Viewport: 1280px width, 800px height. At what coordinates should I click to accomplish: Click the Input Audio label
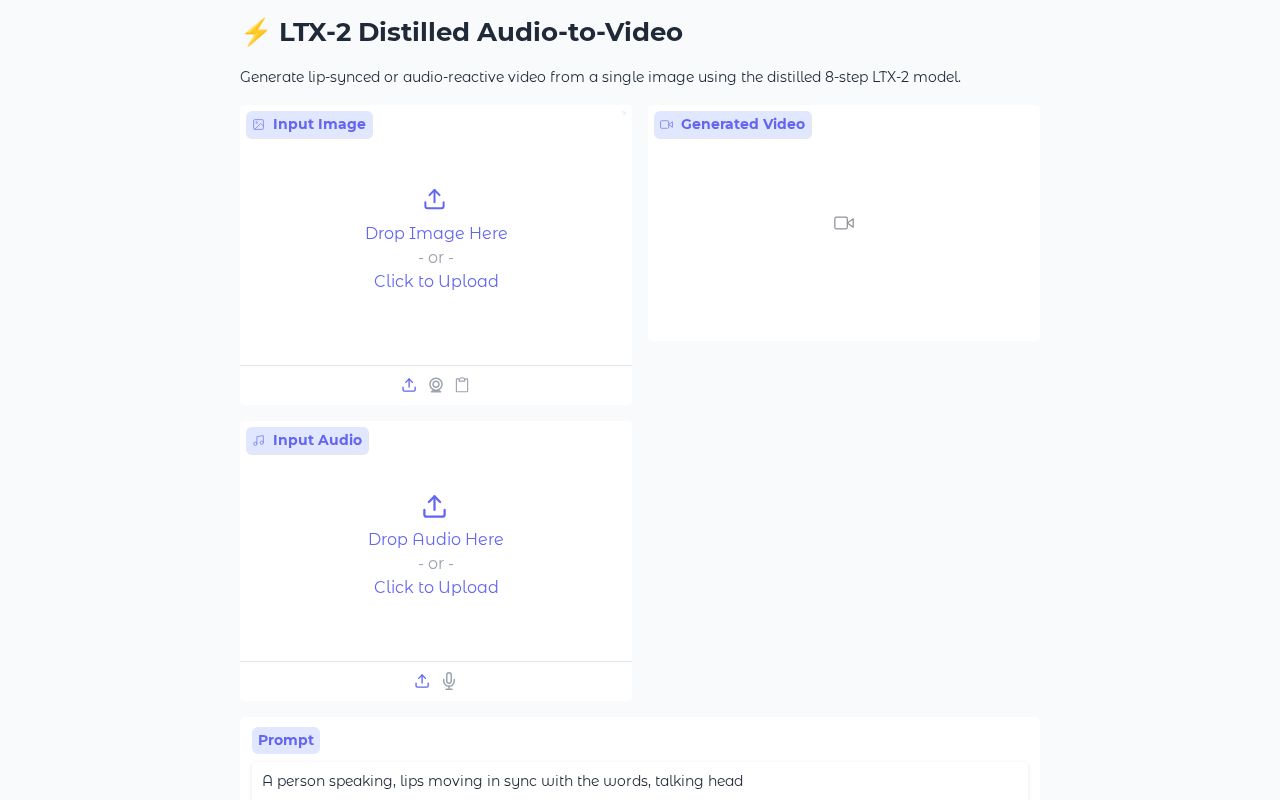click(x=307, y=441)
